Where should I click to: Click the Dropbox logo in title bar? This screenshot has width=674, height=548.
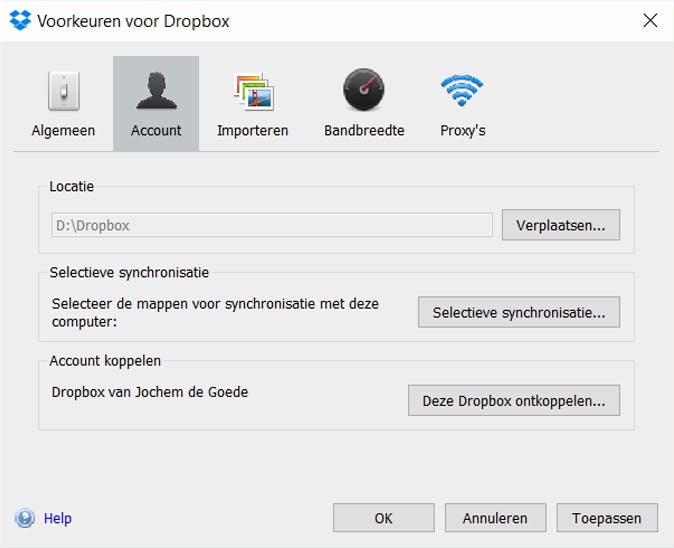20,20
